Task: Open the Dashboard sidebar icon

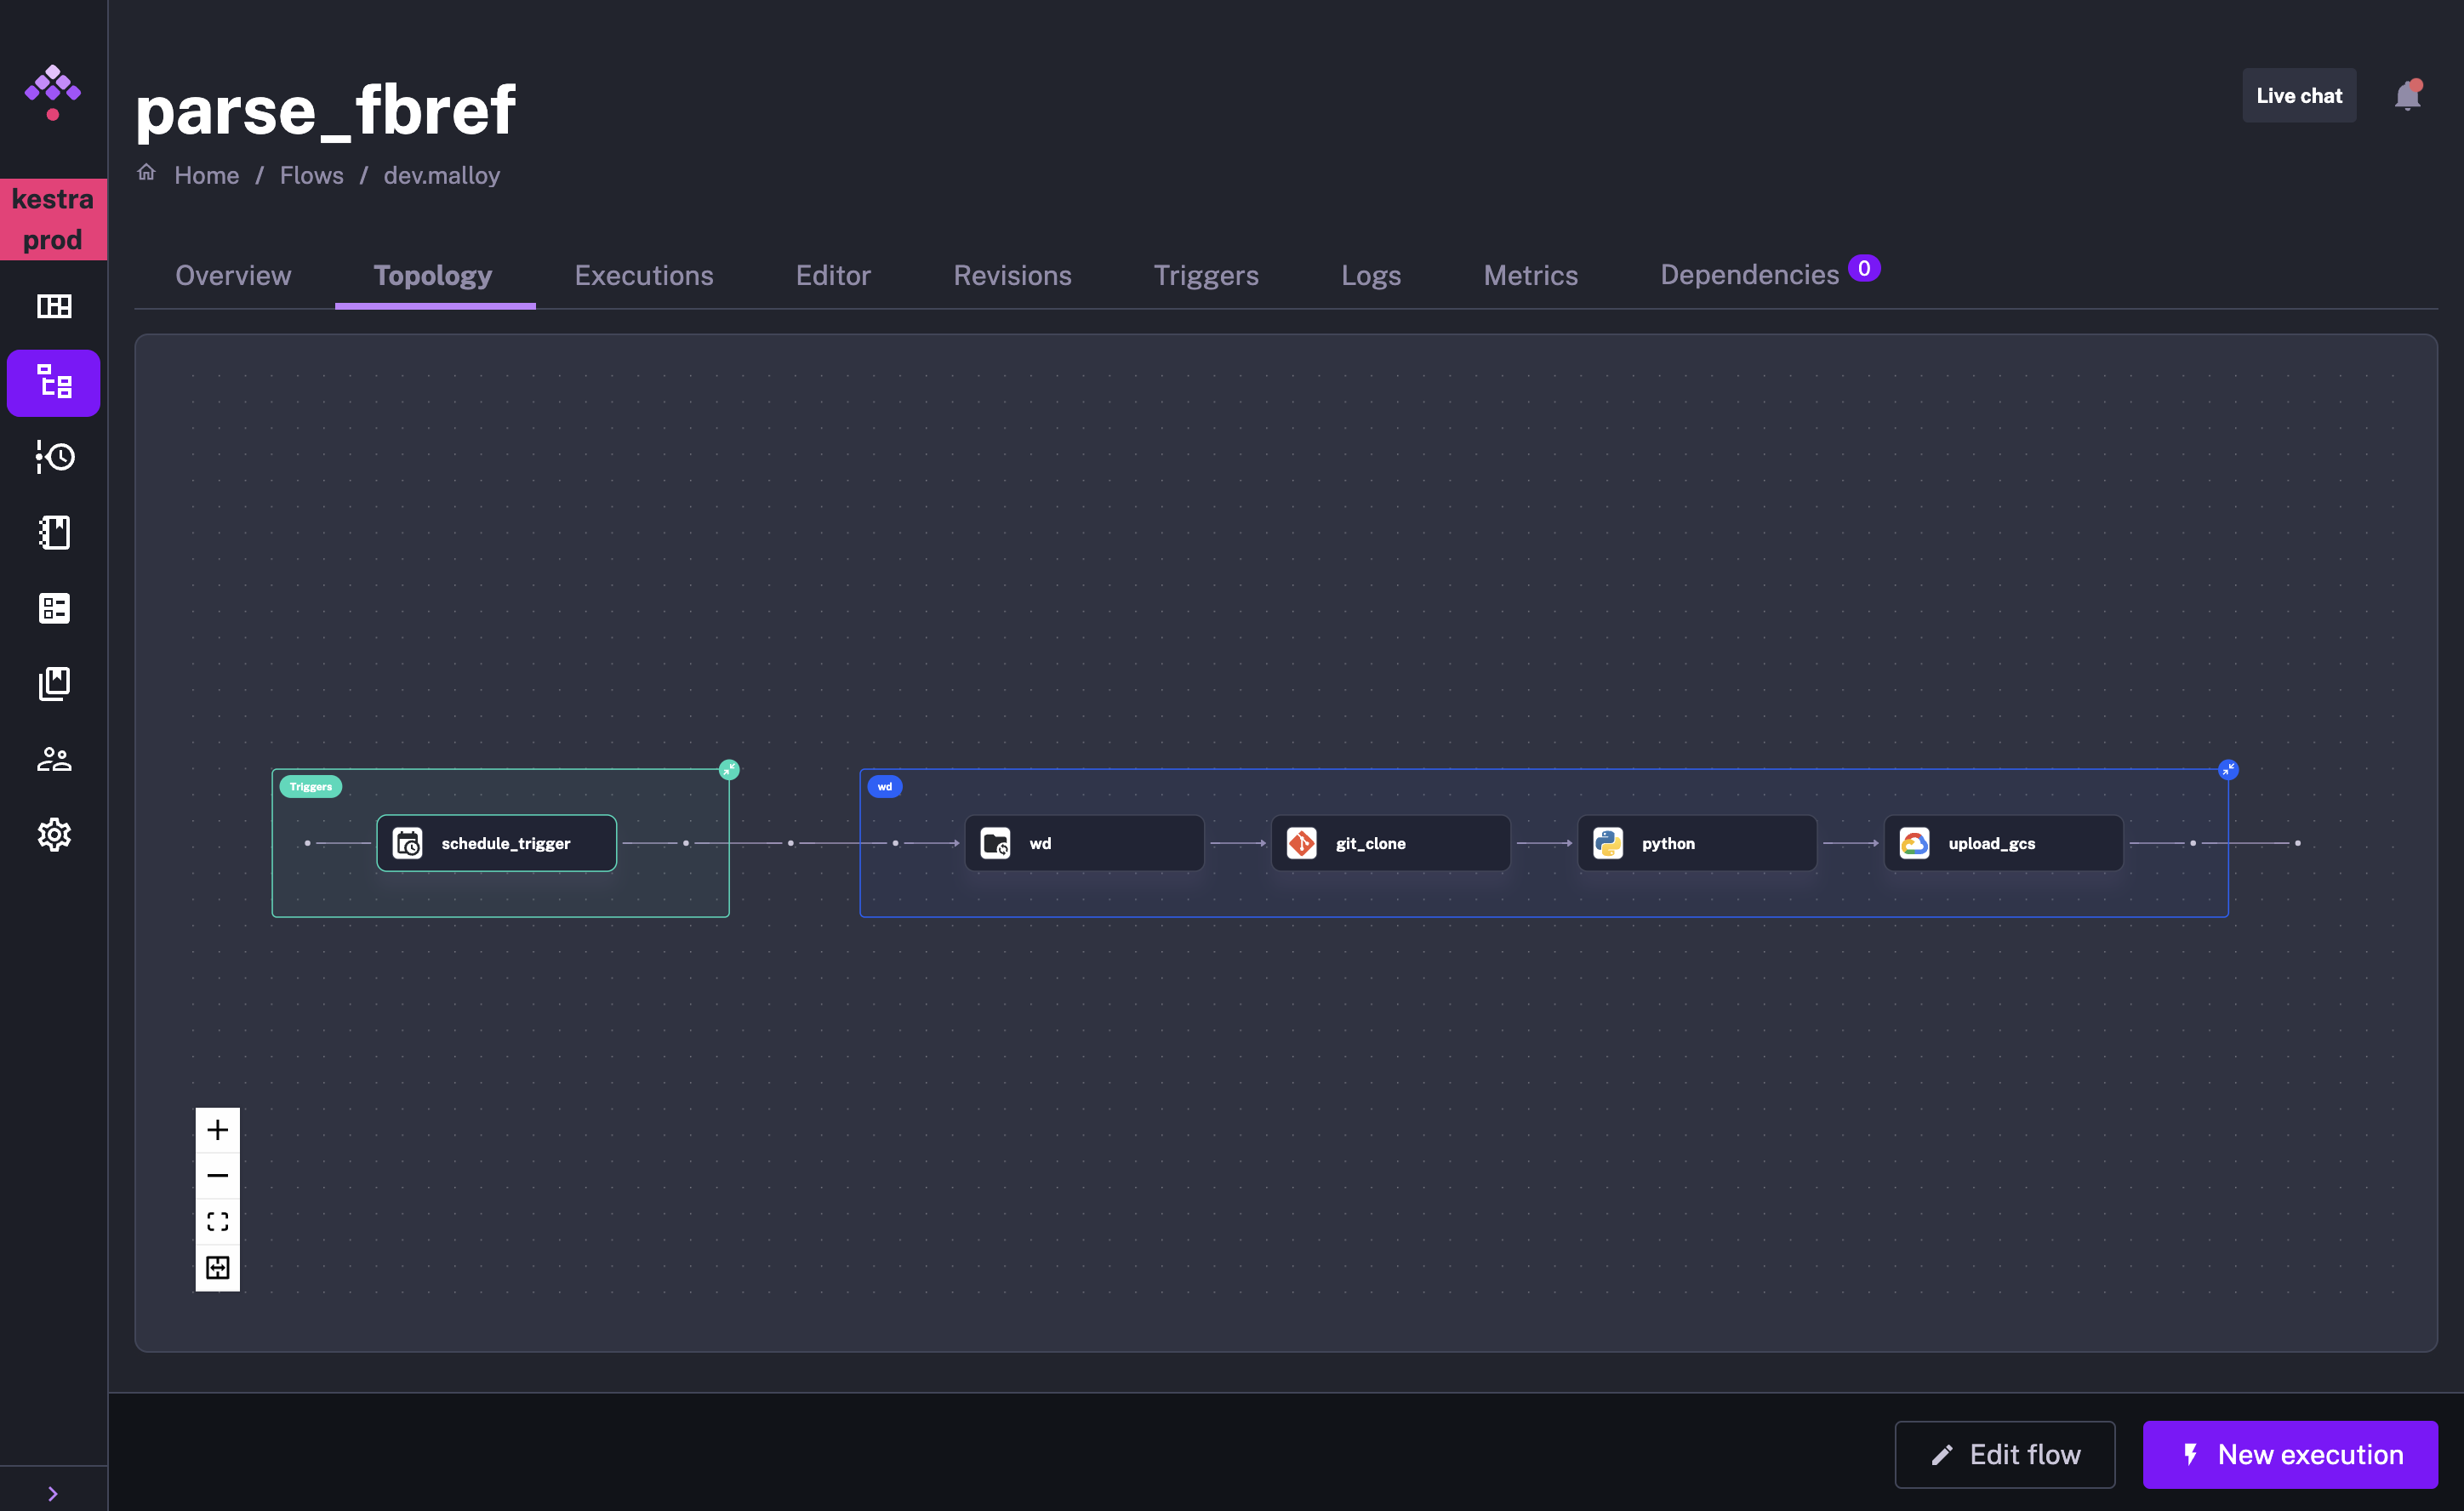Action: coord(54,306)
